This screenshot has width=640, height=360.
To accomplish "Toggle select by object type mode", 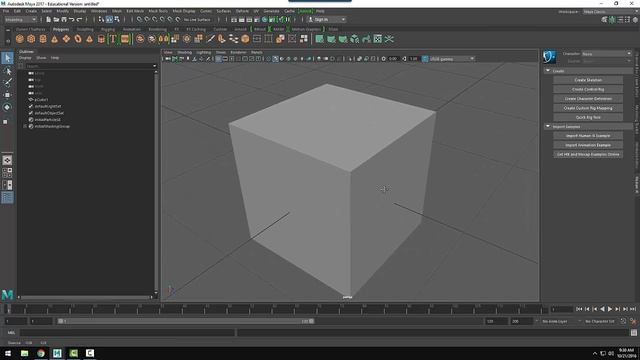I will pyautogui.click(x=109, y=19).
